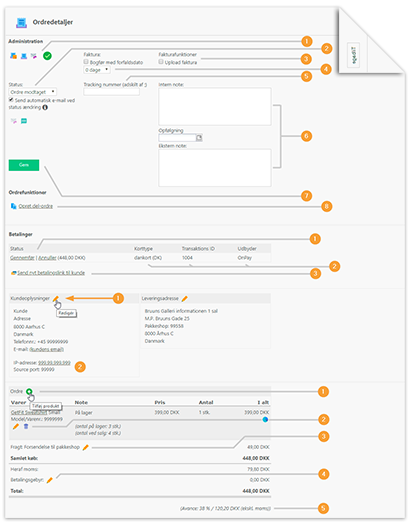Focus the Tracking nummer input field
Screen dimensions: 410x524
[112, 92]
